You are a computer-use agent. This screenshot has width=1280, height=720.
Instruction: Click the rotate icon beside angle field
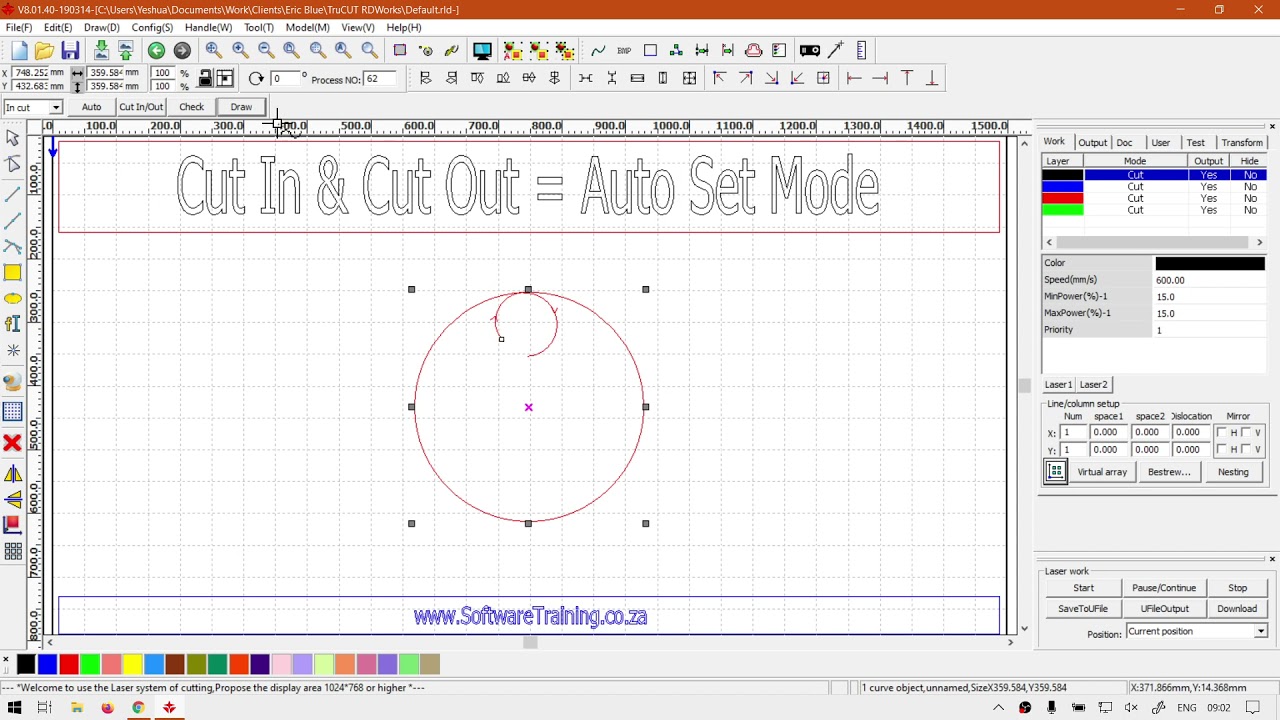click(256, 79)
